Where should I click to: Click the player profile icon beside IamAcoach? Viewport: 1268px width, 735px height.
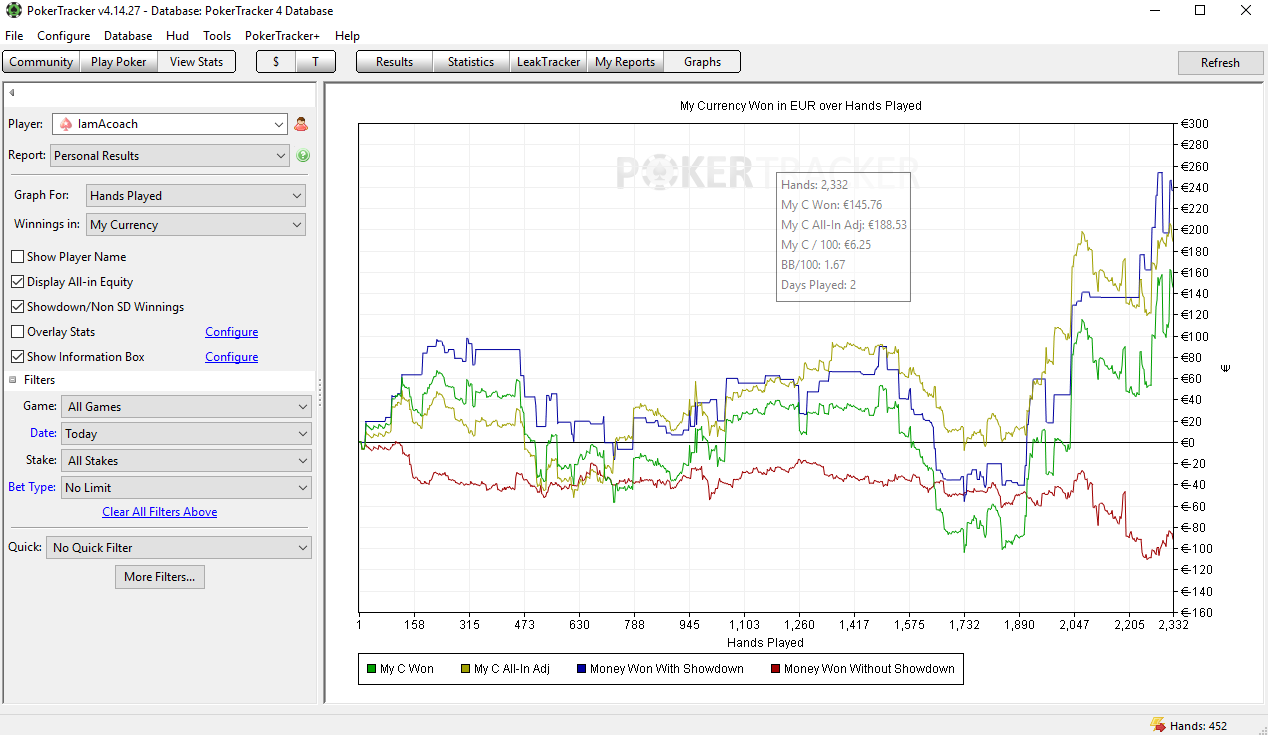pyautogui.click(x=301, y=124)
